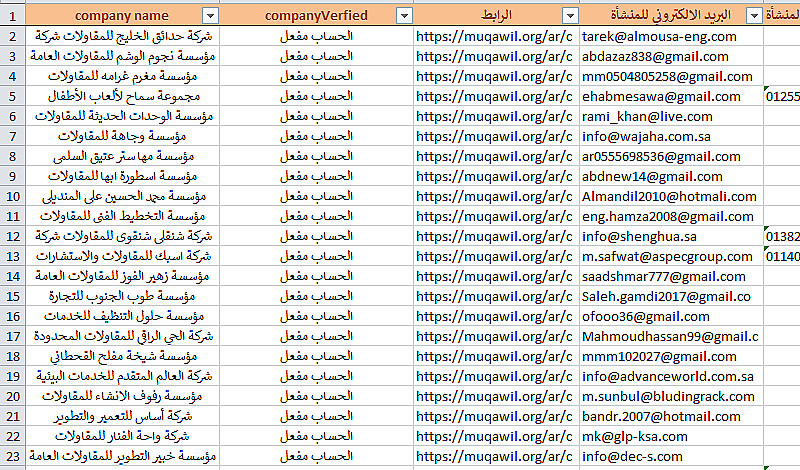
Task: Click email Saleh.gamdi2017@gmail.co
Action: (x=666, y=296)
